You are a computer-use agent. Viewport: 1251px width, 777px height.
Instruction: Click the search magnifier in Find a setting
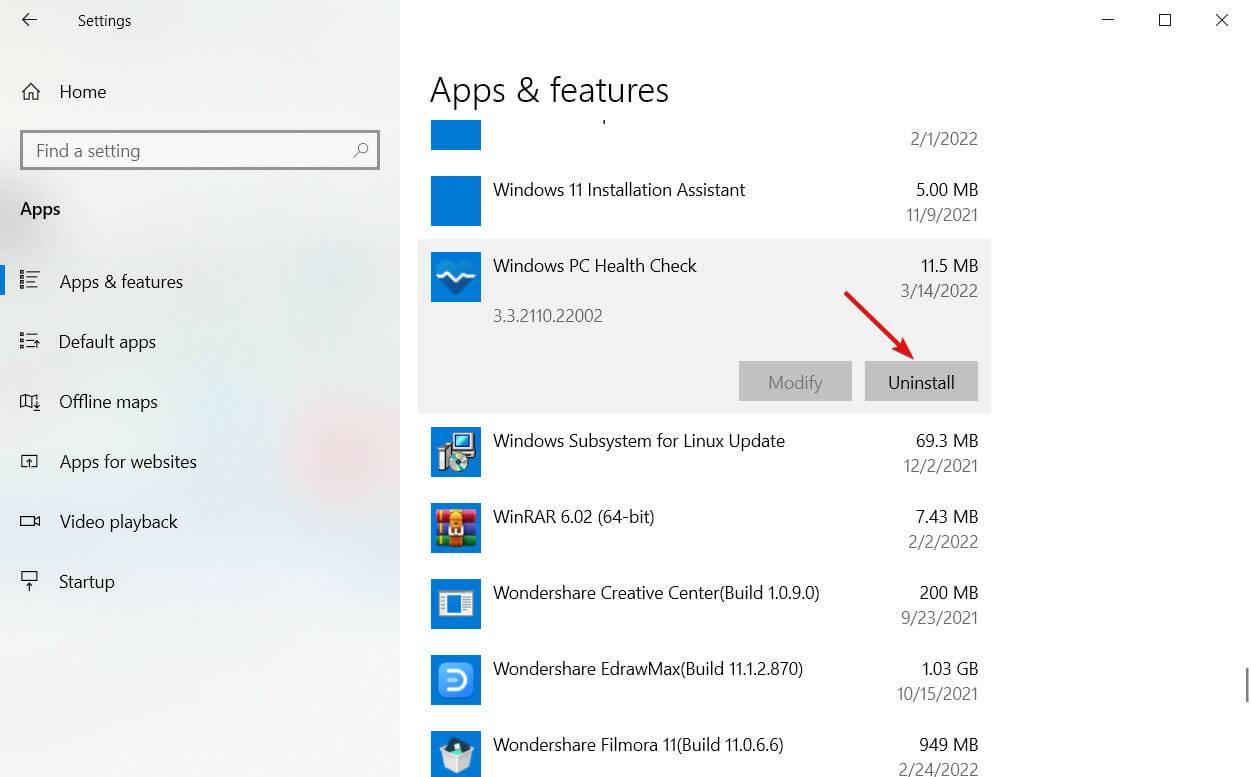coord(361,150)
